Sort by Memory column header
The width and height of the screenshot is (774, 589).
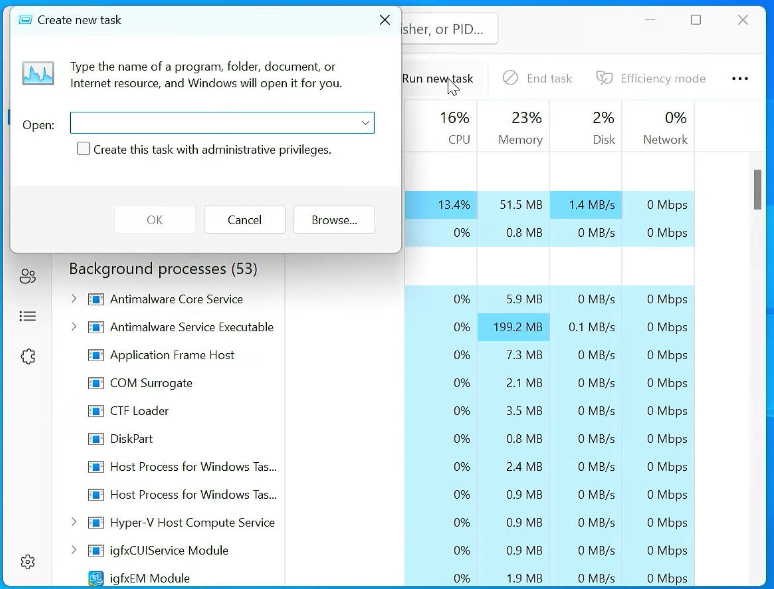click(513, 126)
